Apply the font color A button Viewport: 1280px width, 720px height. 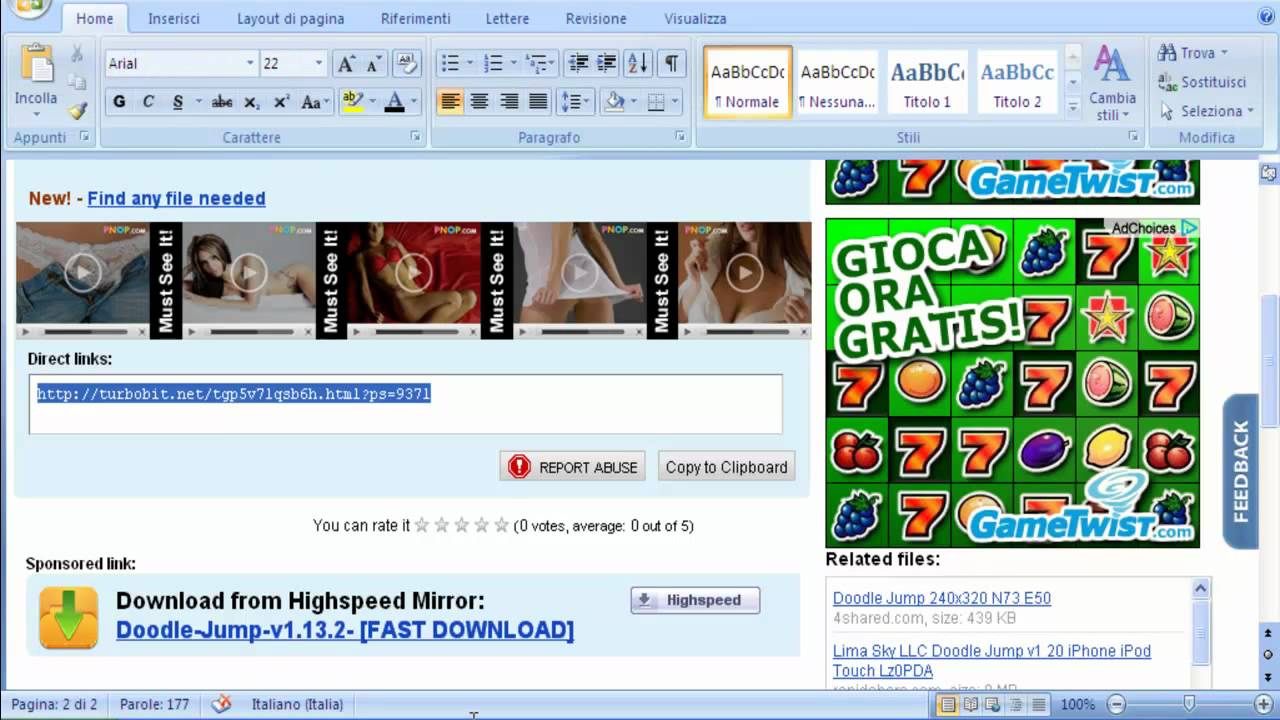click(394, 102)
